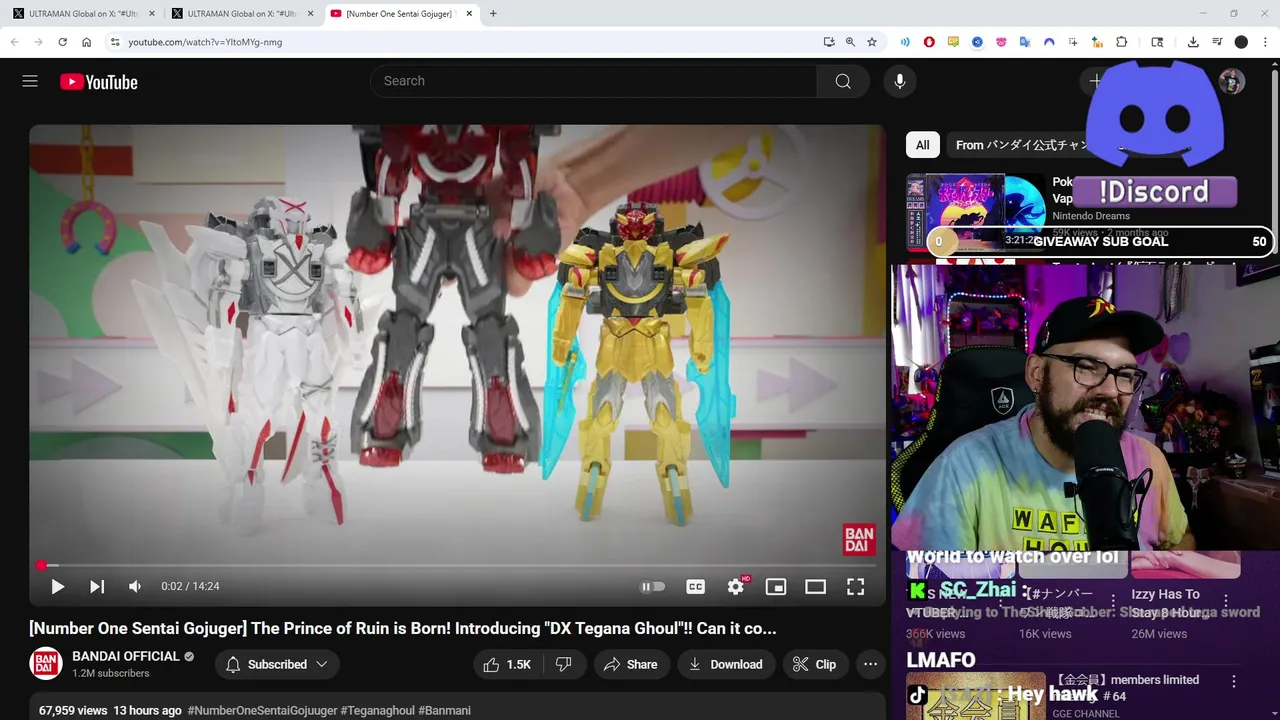Mute the video volume
This screenshot has width=1280, height=720.
[135, 587]
